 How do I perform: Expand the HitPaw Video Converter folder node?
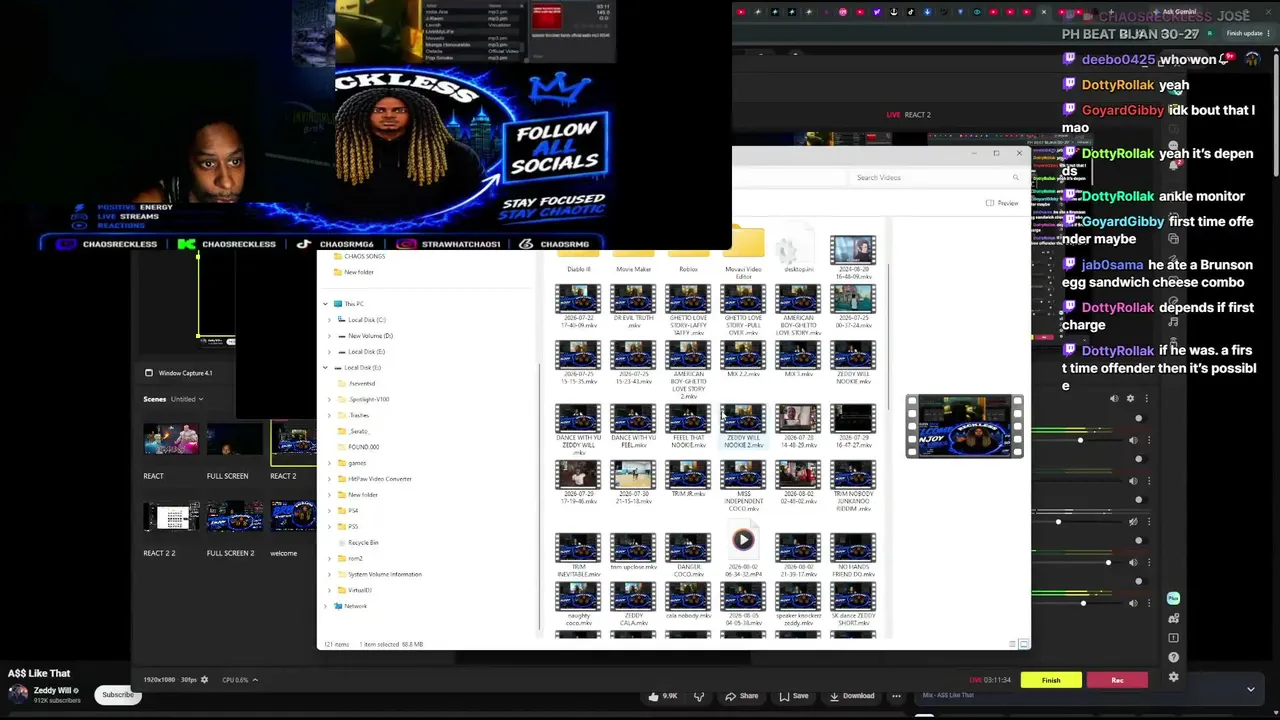click(x=330, y=479)
